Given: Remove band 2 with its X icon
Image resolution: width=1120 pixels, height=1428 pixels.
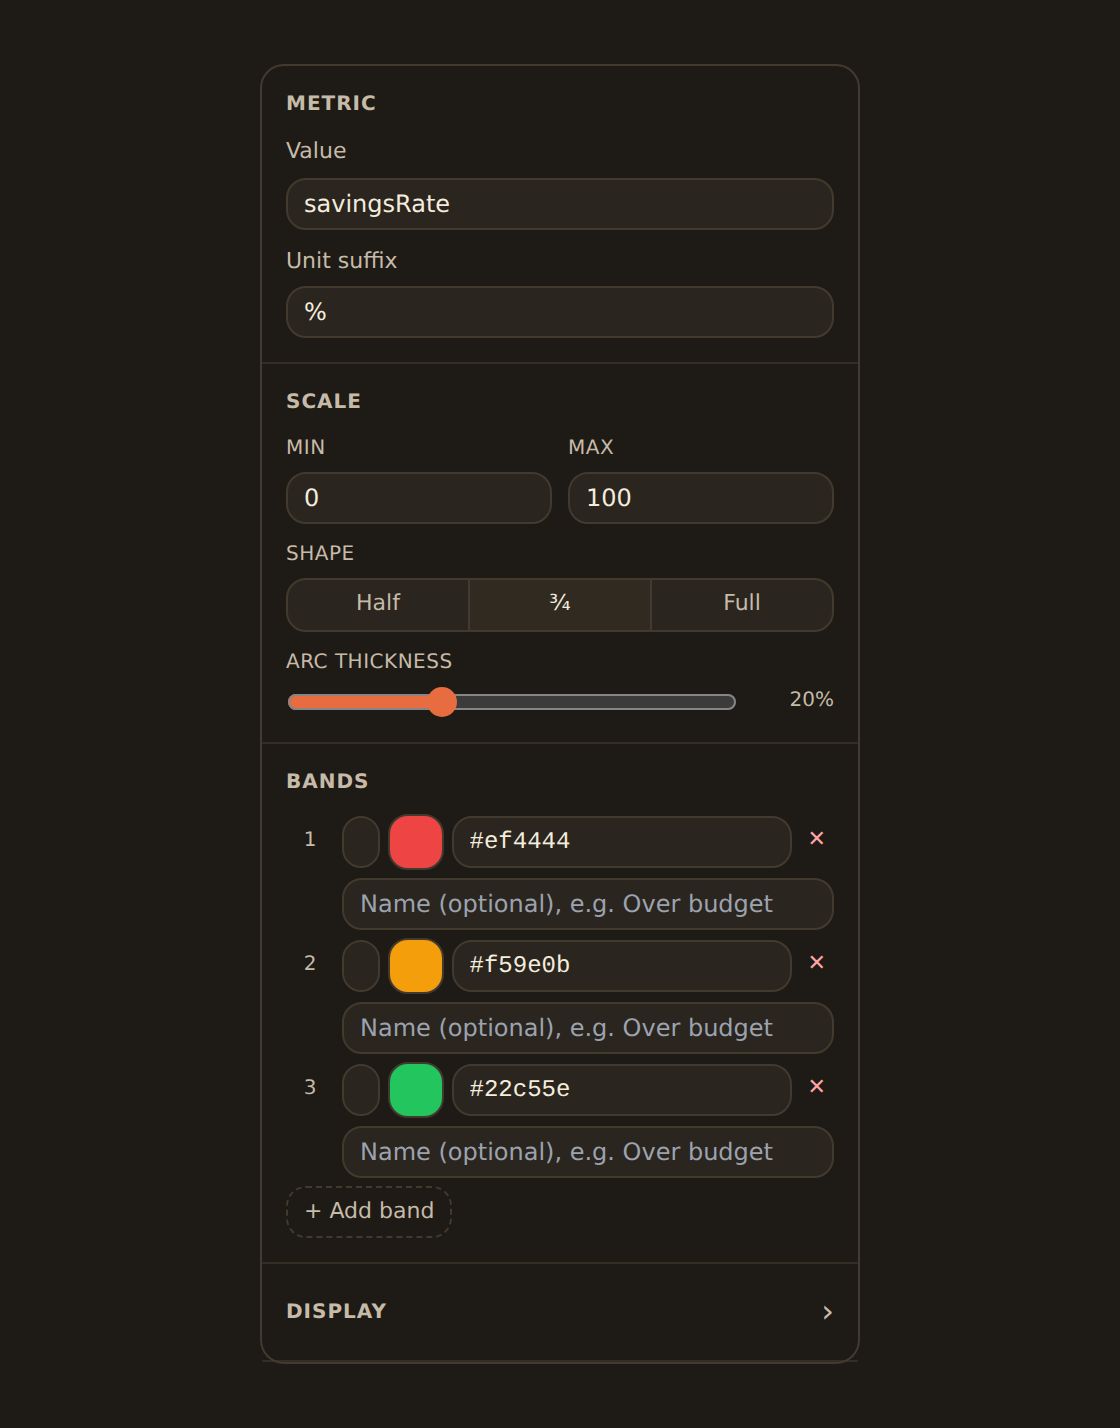Looking at the screenshot, I should pos(817,962).
